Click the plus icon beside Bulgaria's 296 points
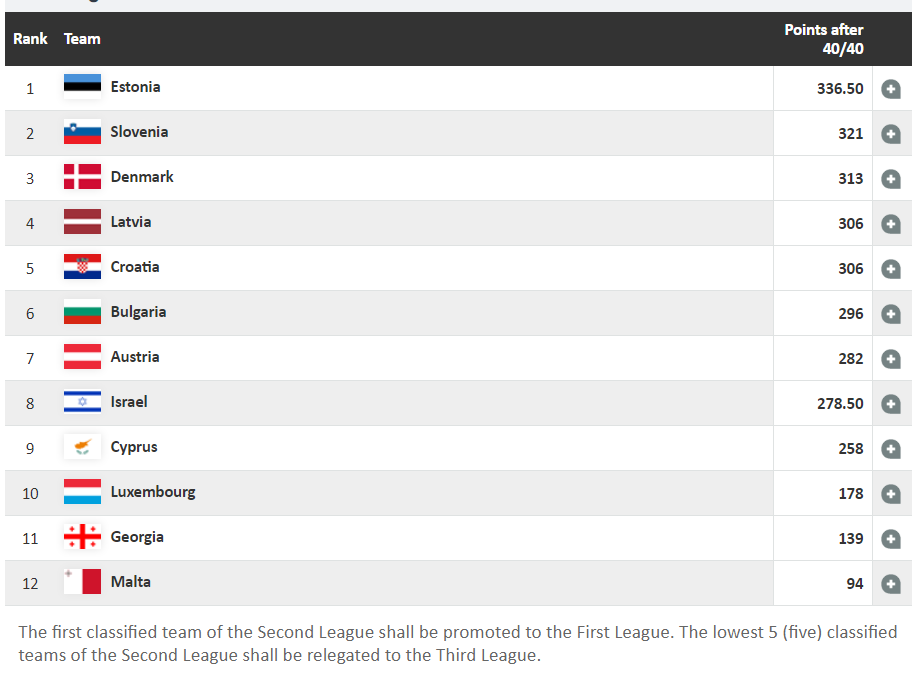Viewport: 924px width, 673px height. click(890, 314)
